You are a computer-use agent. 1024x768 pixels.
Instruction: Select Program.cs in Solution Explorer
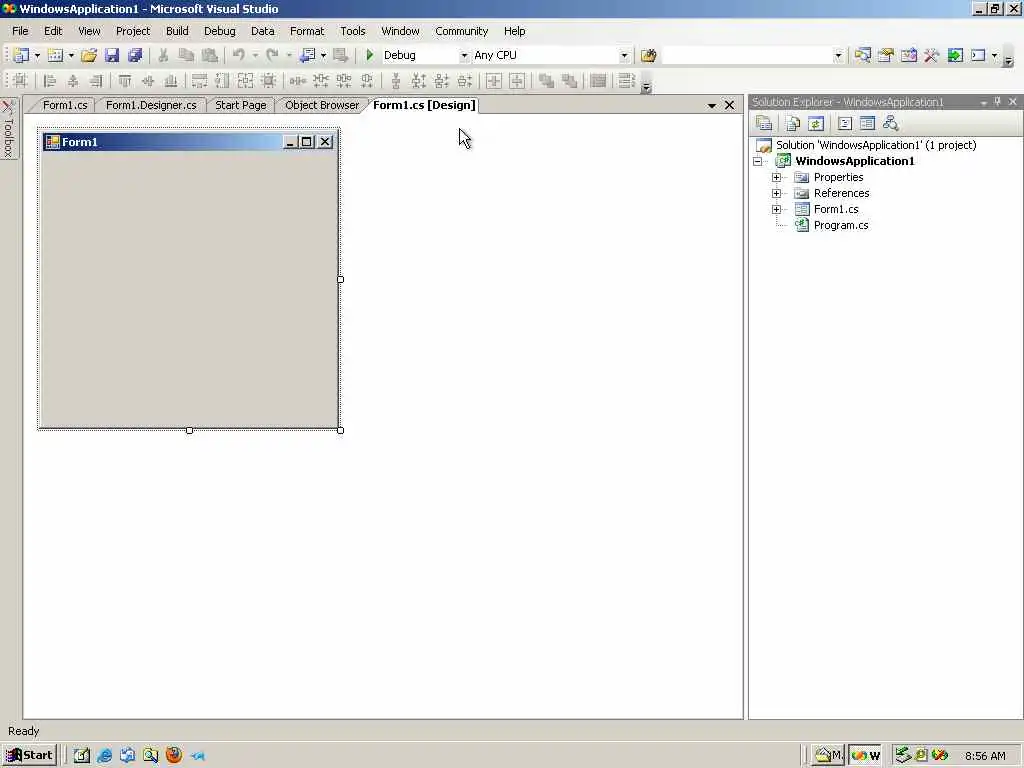click(x=840, y=225)
